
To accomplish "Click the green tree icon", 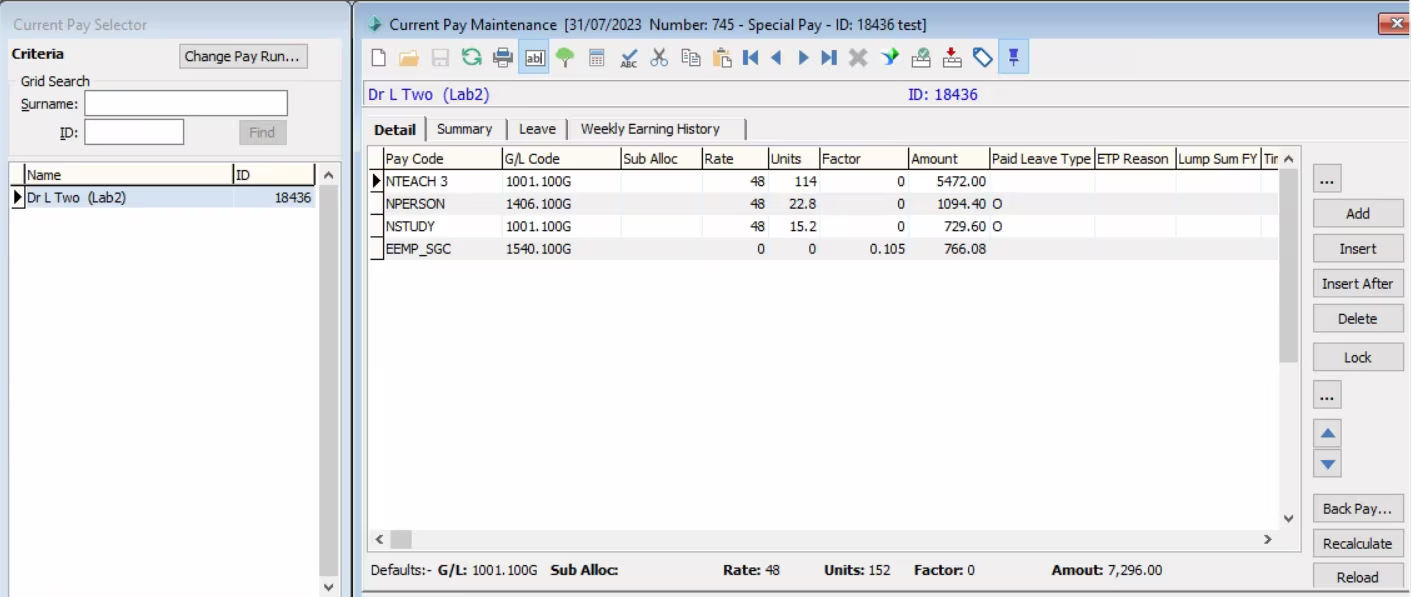I will (x=565, y=58).
